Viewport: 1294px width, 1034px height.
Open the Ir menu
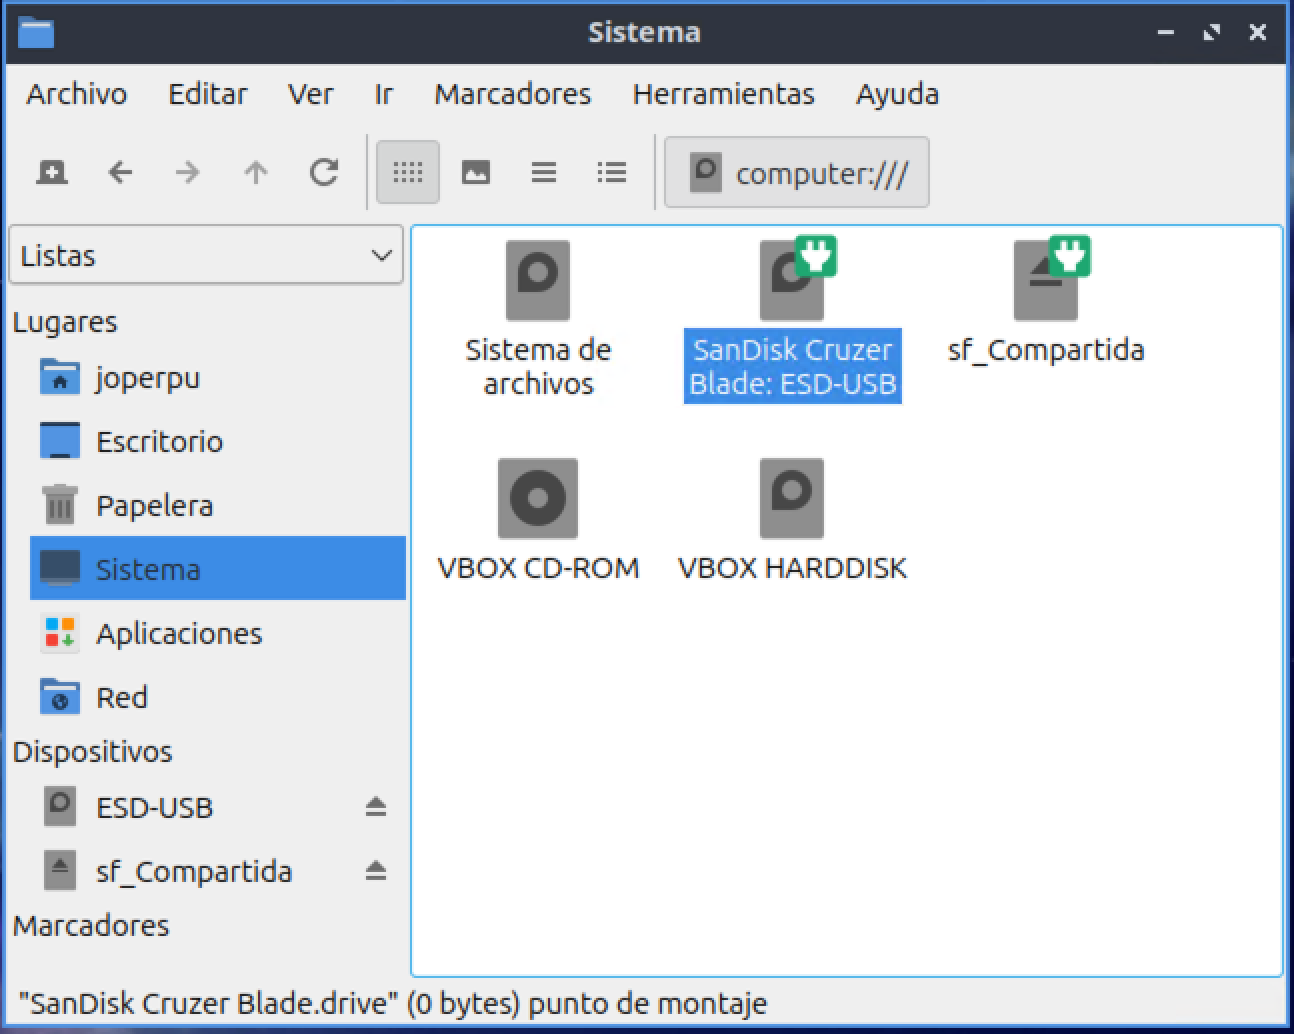coord(384,94)
